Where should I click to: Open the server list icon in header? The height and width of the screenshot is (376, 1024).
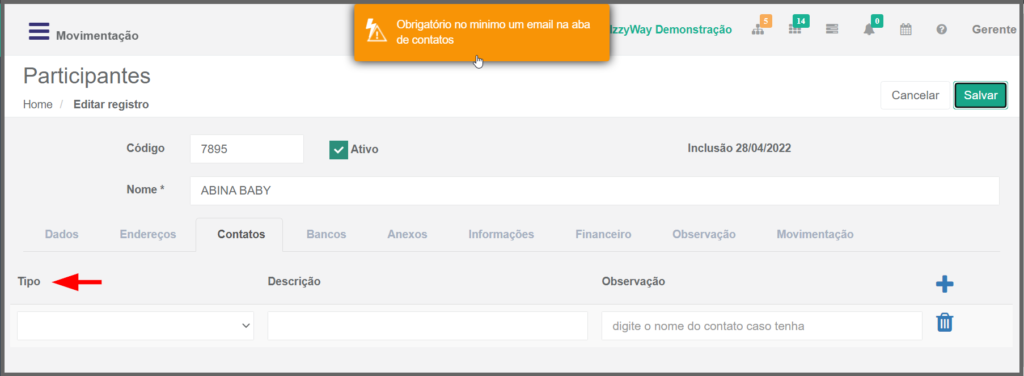(x=831, y=30)
